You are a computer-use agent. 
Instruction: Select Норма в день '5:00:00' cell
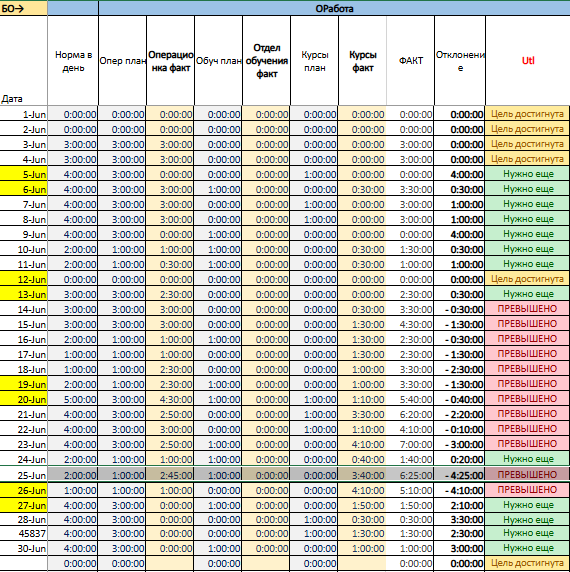point(73,399)
